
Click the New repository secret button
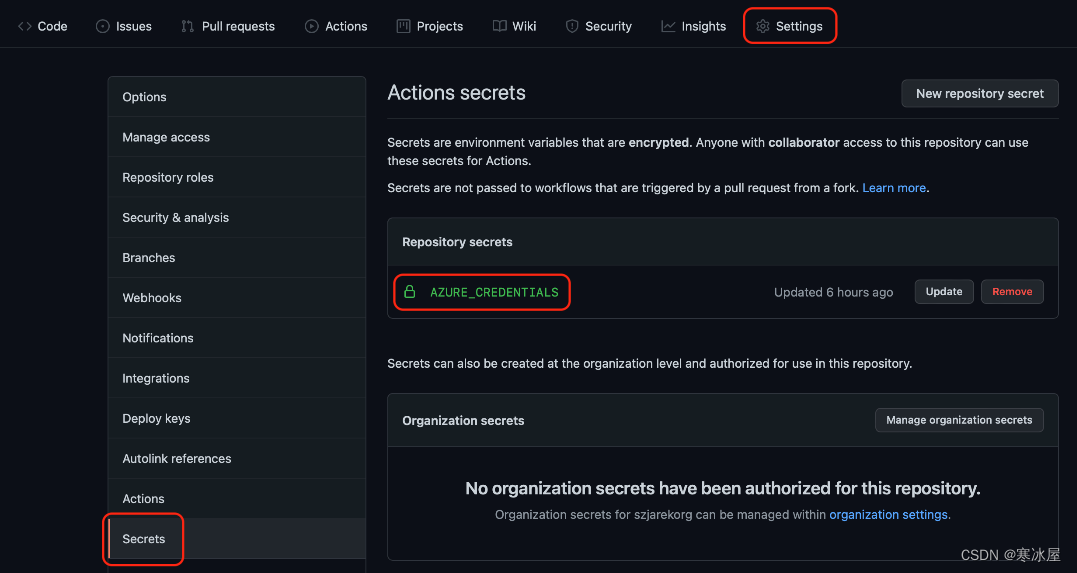(x=979, y=93)
